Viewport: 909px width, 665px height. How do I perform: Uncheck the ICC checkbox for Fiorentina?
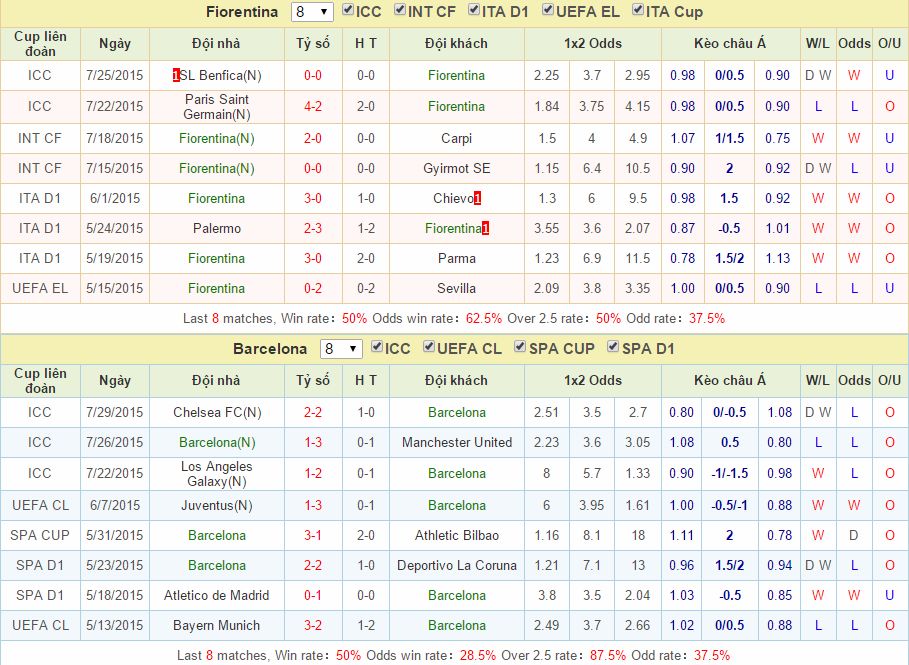[x=348, y=10]
